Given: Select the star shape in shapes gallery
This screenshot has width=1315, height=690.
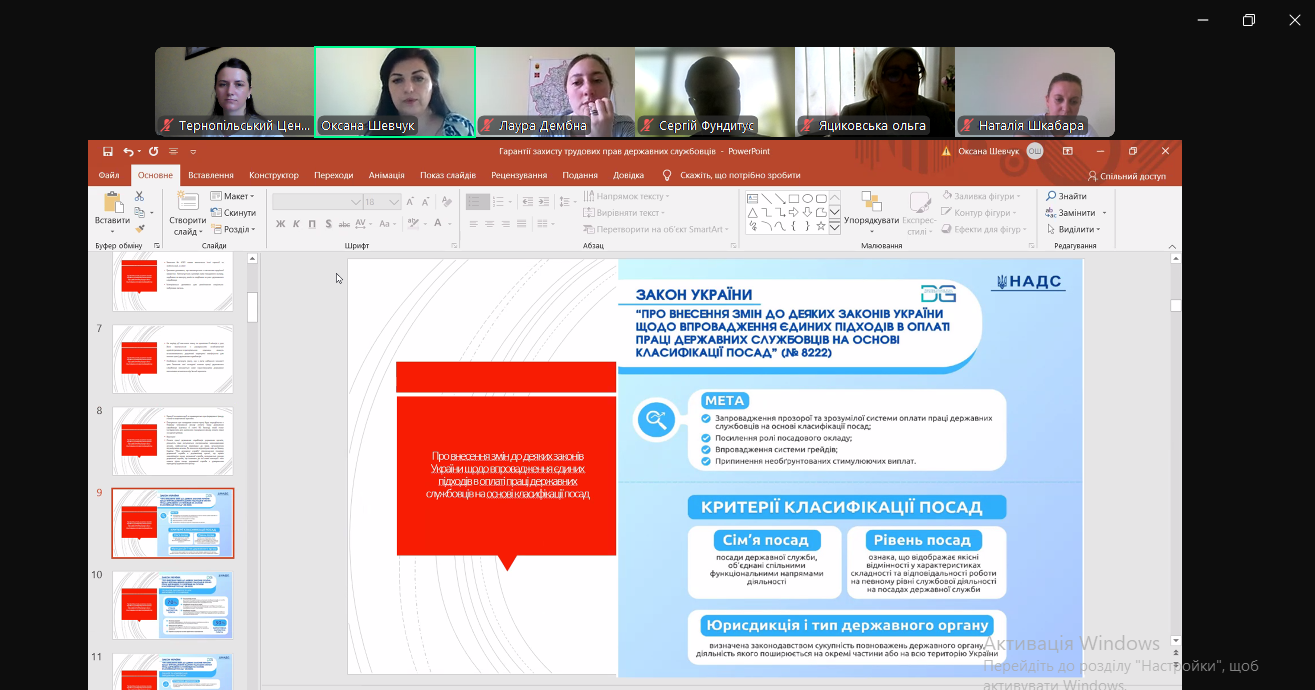Looking at the screenshot, I should [x=821, y=226].
